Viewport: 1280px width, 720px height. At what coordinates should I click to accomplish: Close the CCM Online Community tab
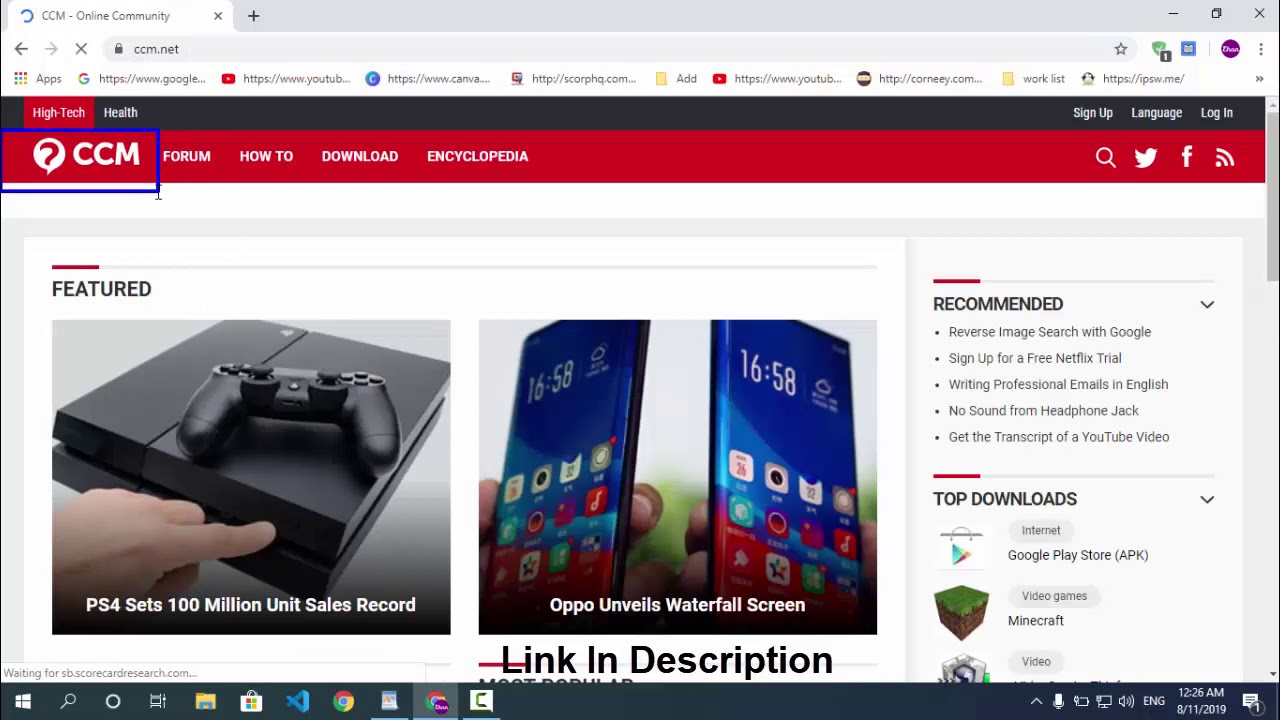point(218,16)
